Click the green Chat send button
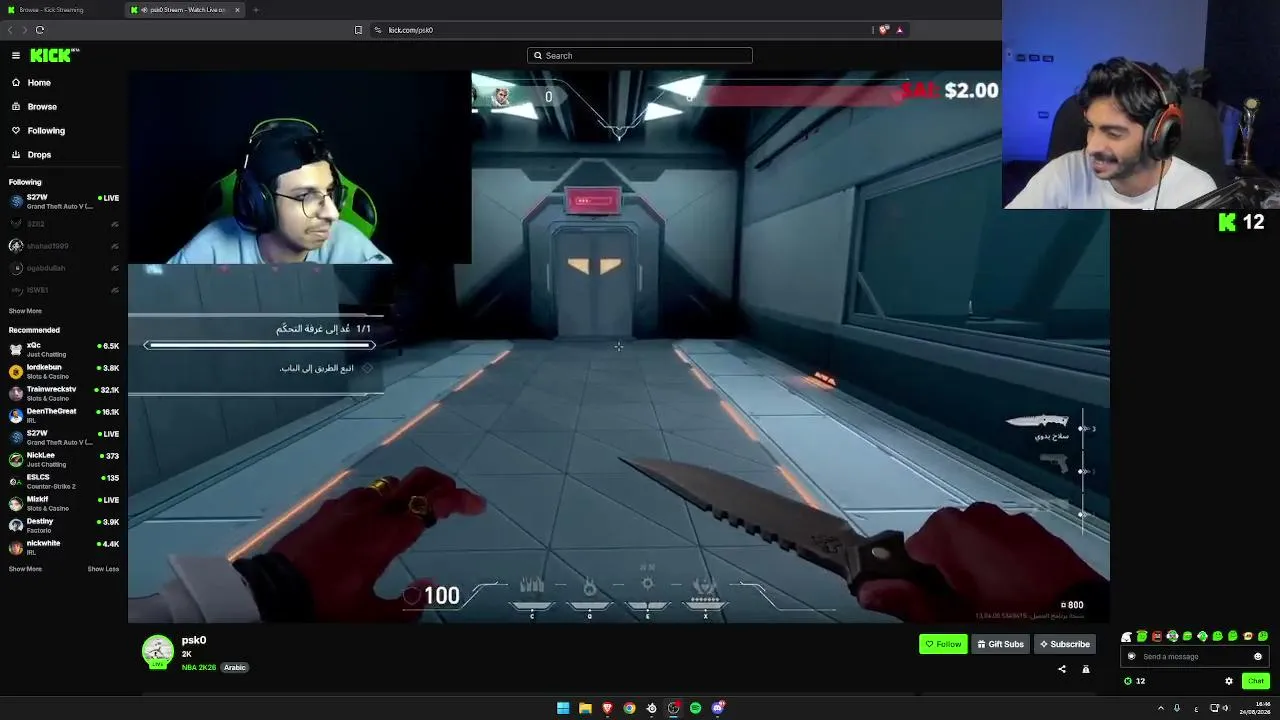 coord(1256,681)
